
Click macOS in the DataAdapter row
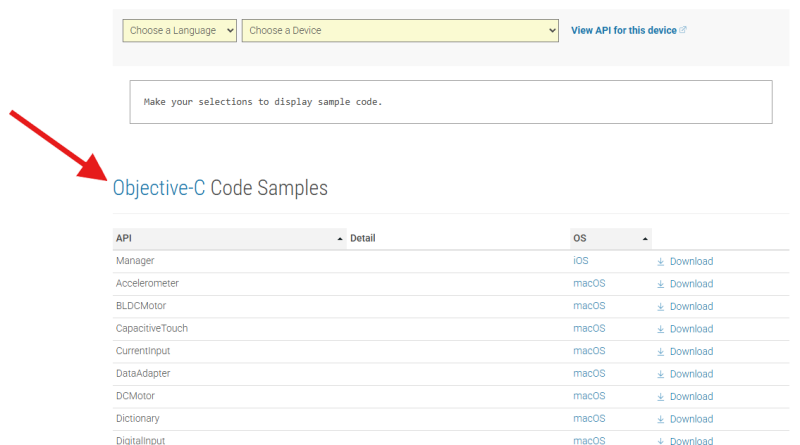(589, 373)
